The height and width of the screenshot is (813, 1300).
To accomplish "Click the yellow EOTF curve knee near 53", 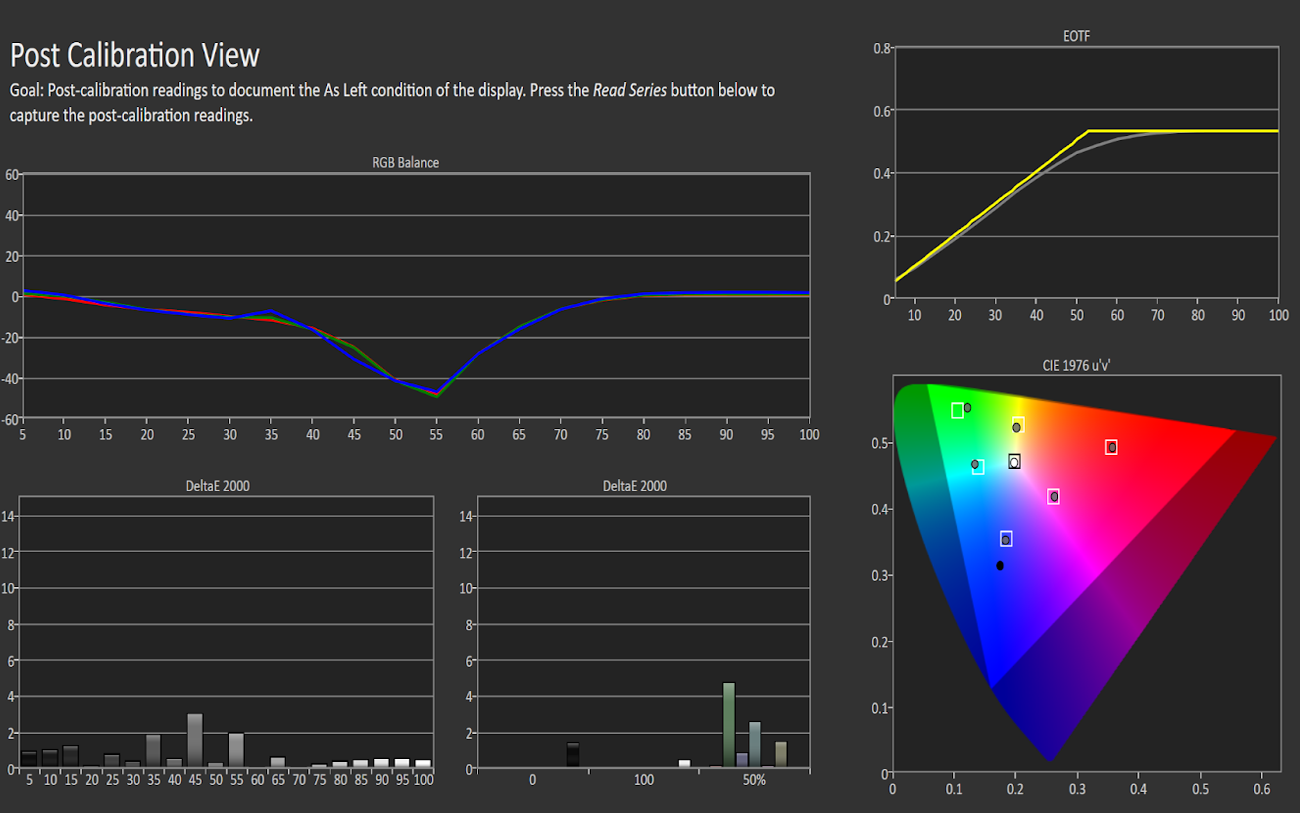I will click(x=1087, y=131).
